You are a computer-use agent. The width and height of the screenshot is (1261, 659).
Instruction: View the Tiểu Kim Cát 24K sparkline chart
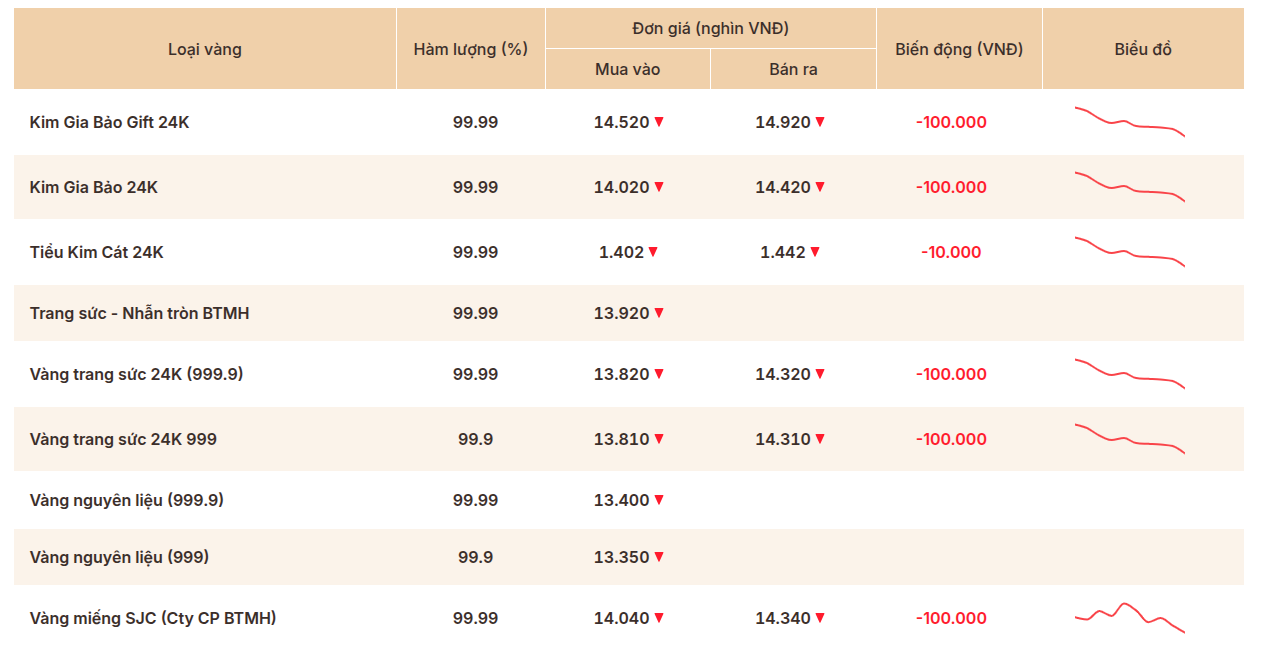(x=1130, y=251)
